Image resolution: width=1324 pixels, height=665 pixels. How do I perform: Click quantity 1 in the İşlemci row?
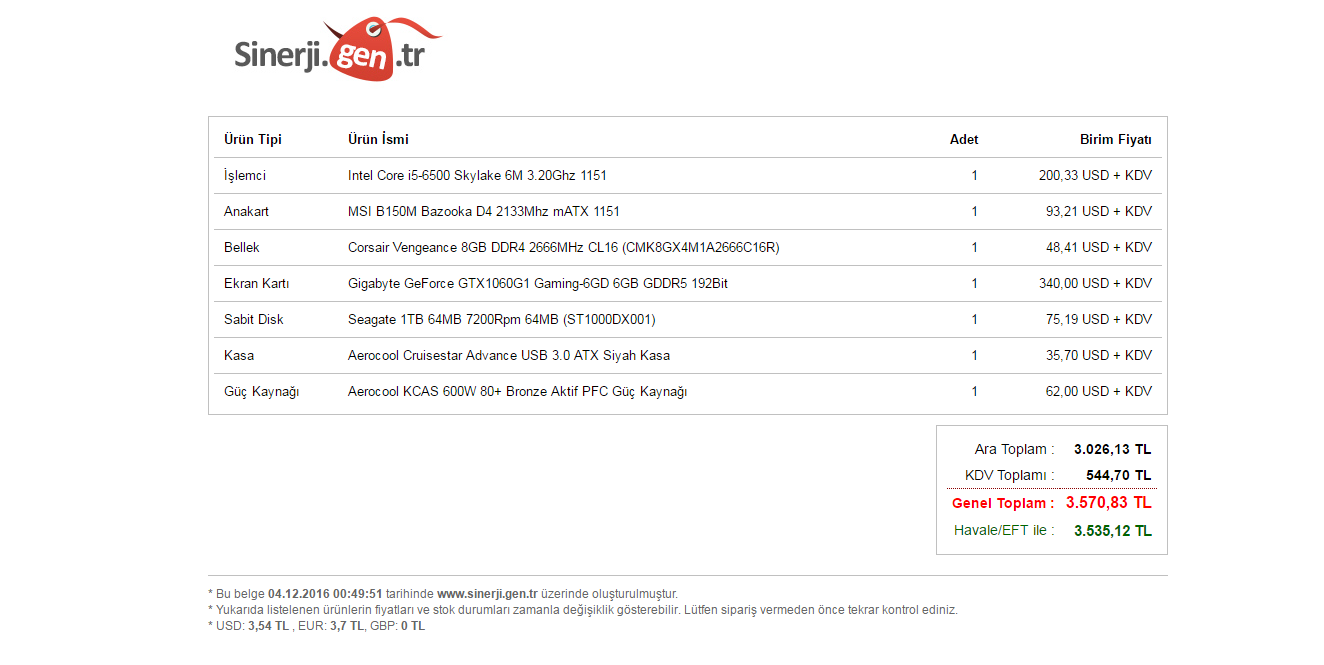pyautogui.click(x=975, y=175)
